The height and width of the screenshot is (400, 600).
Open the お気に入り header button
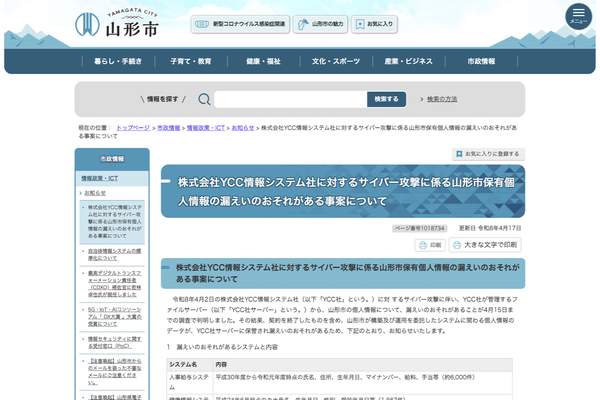[x=374, y=24]
